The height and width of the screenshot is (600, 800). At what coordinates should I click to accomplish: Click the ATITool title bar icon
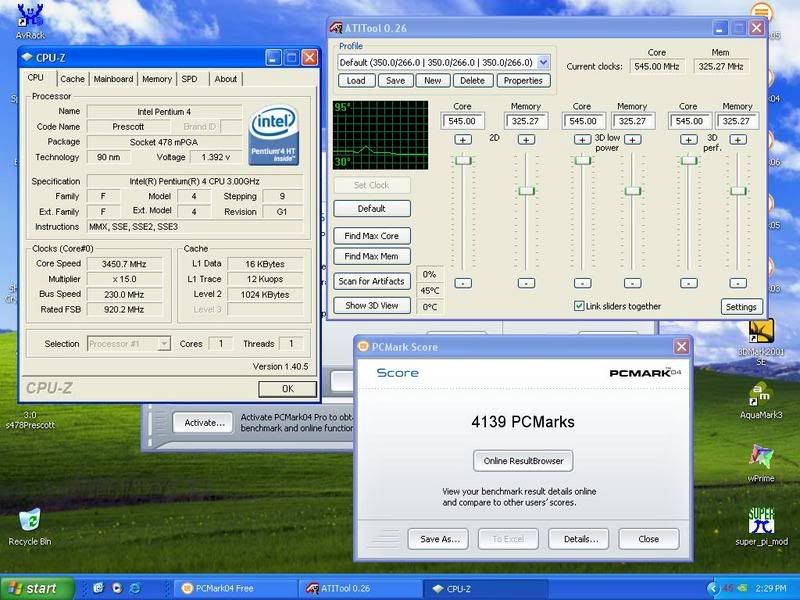tap(336, 28)
